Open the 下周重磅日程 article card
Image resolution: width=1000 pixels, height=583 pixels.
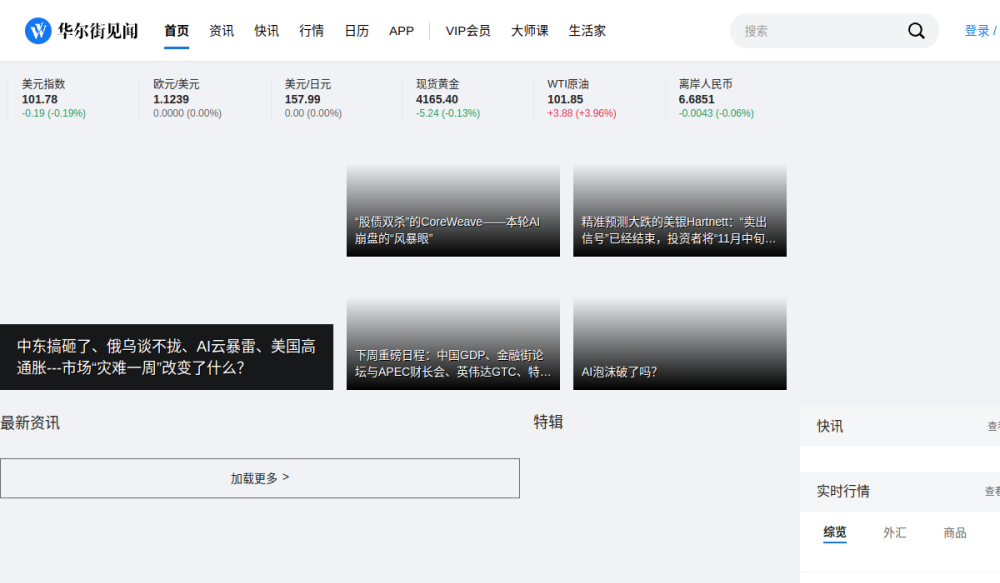[x=453, y=344]
